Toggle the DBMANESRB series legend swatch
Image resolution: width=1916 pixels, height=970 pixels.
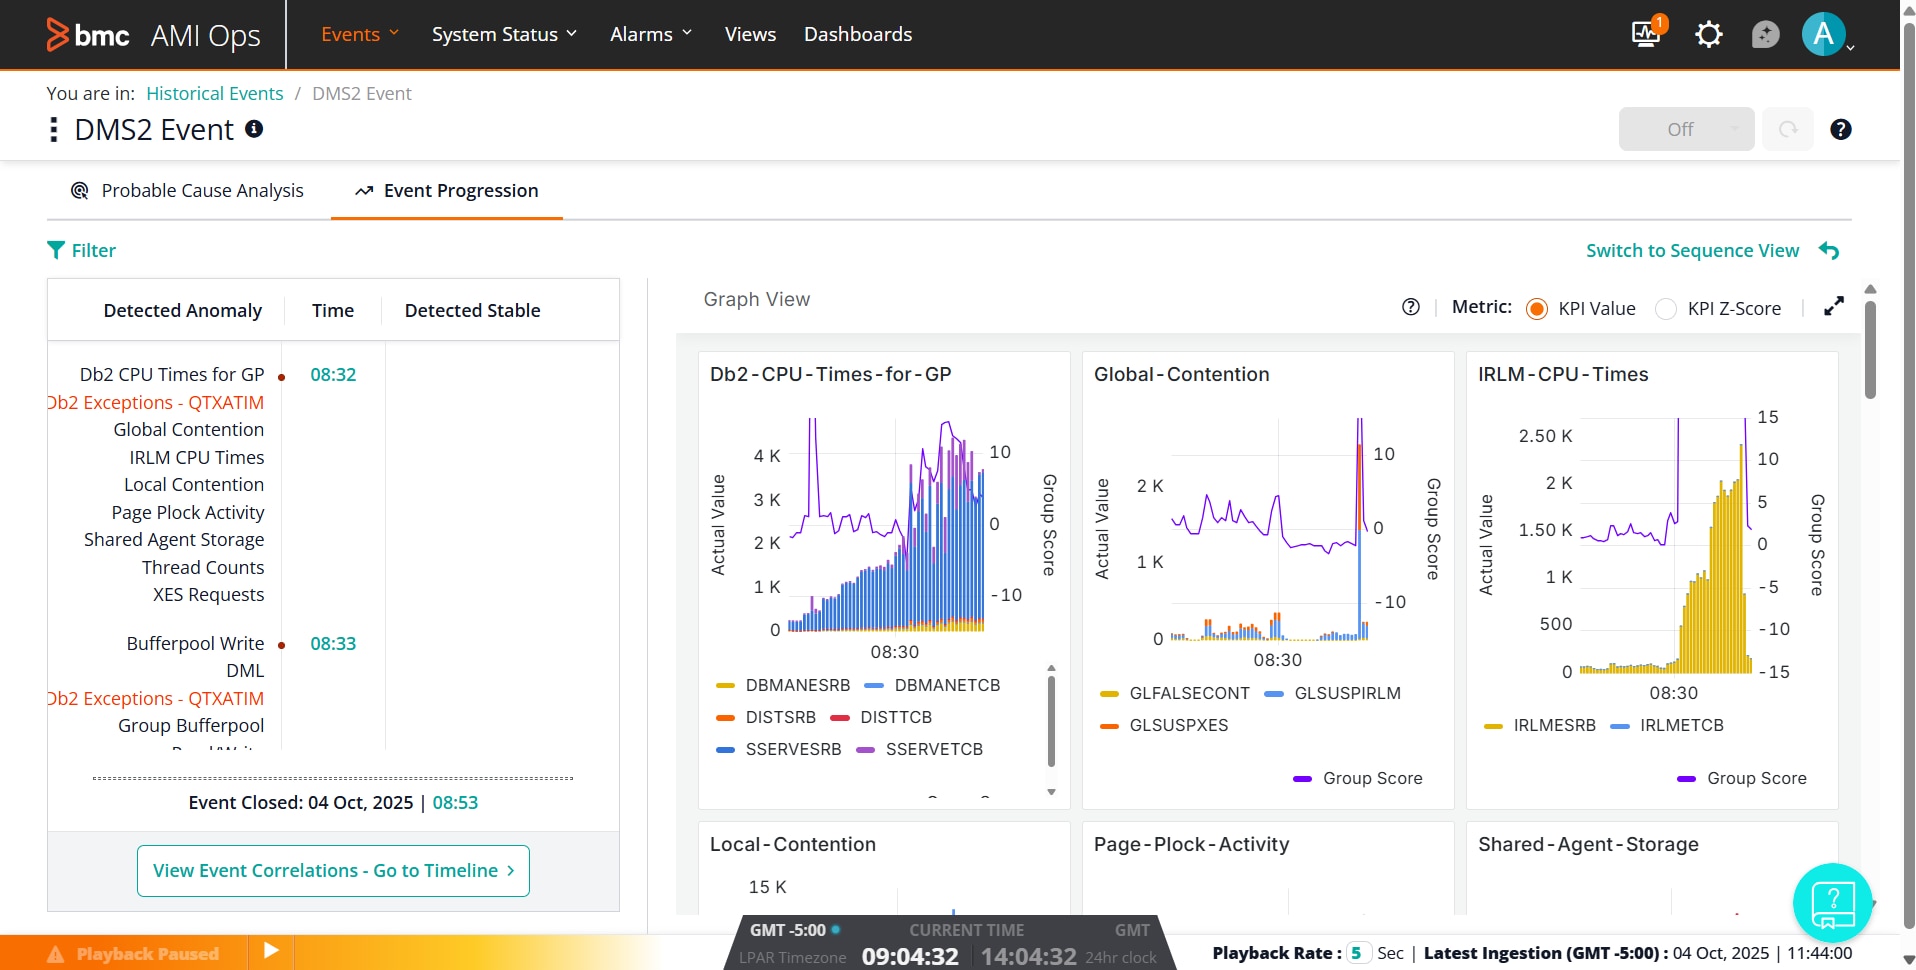(x=725, y=685)
